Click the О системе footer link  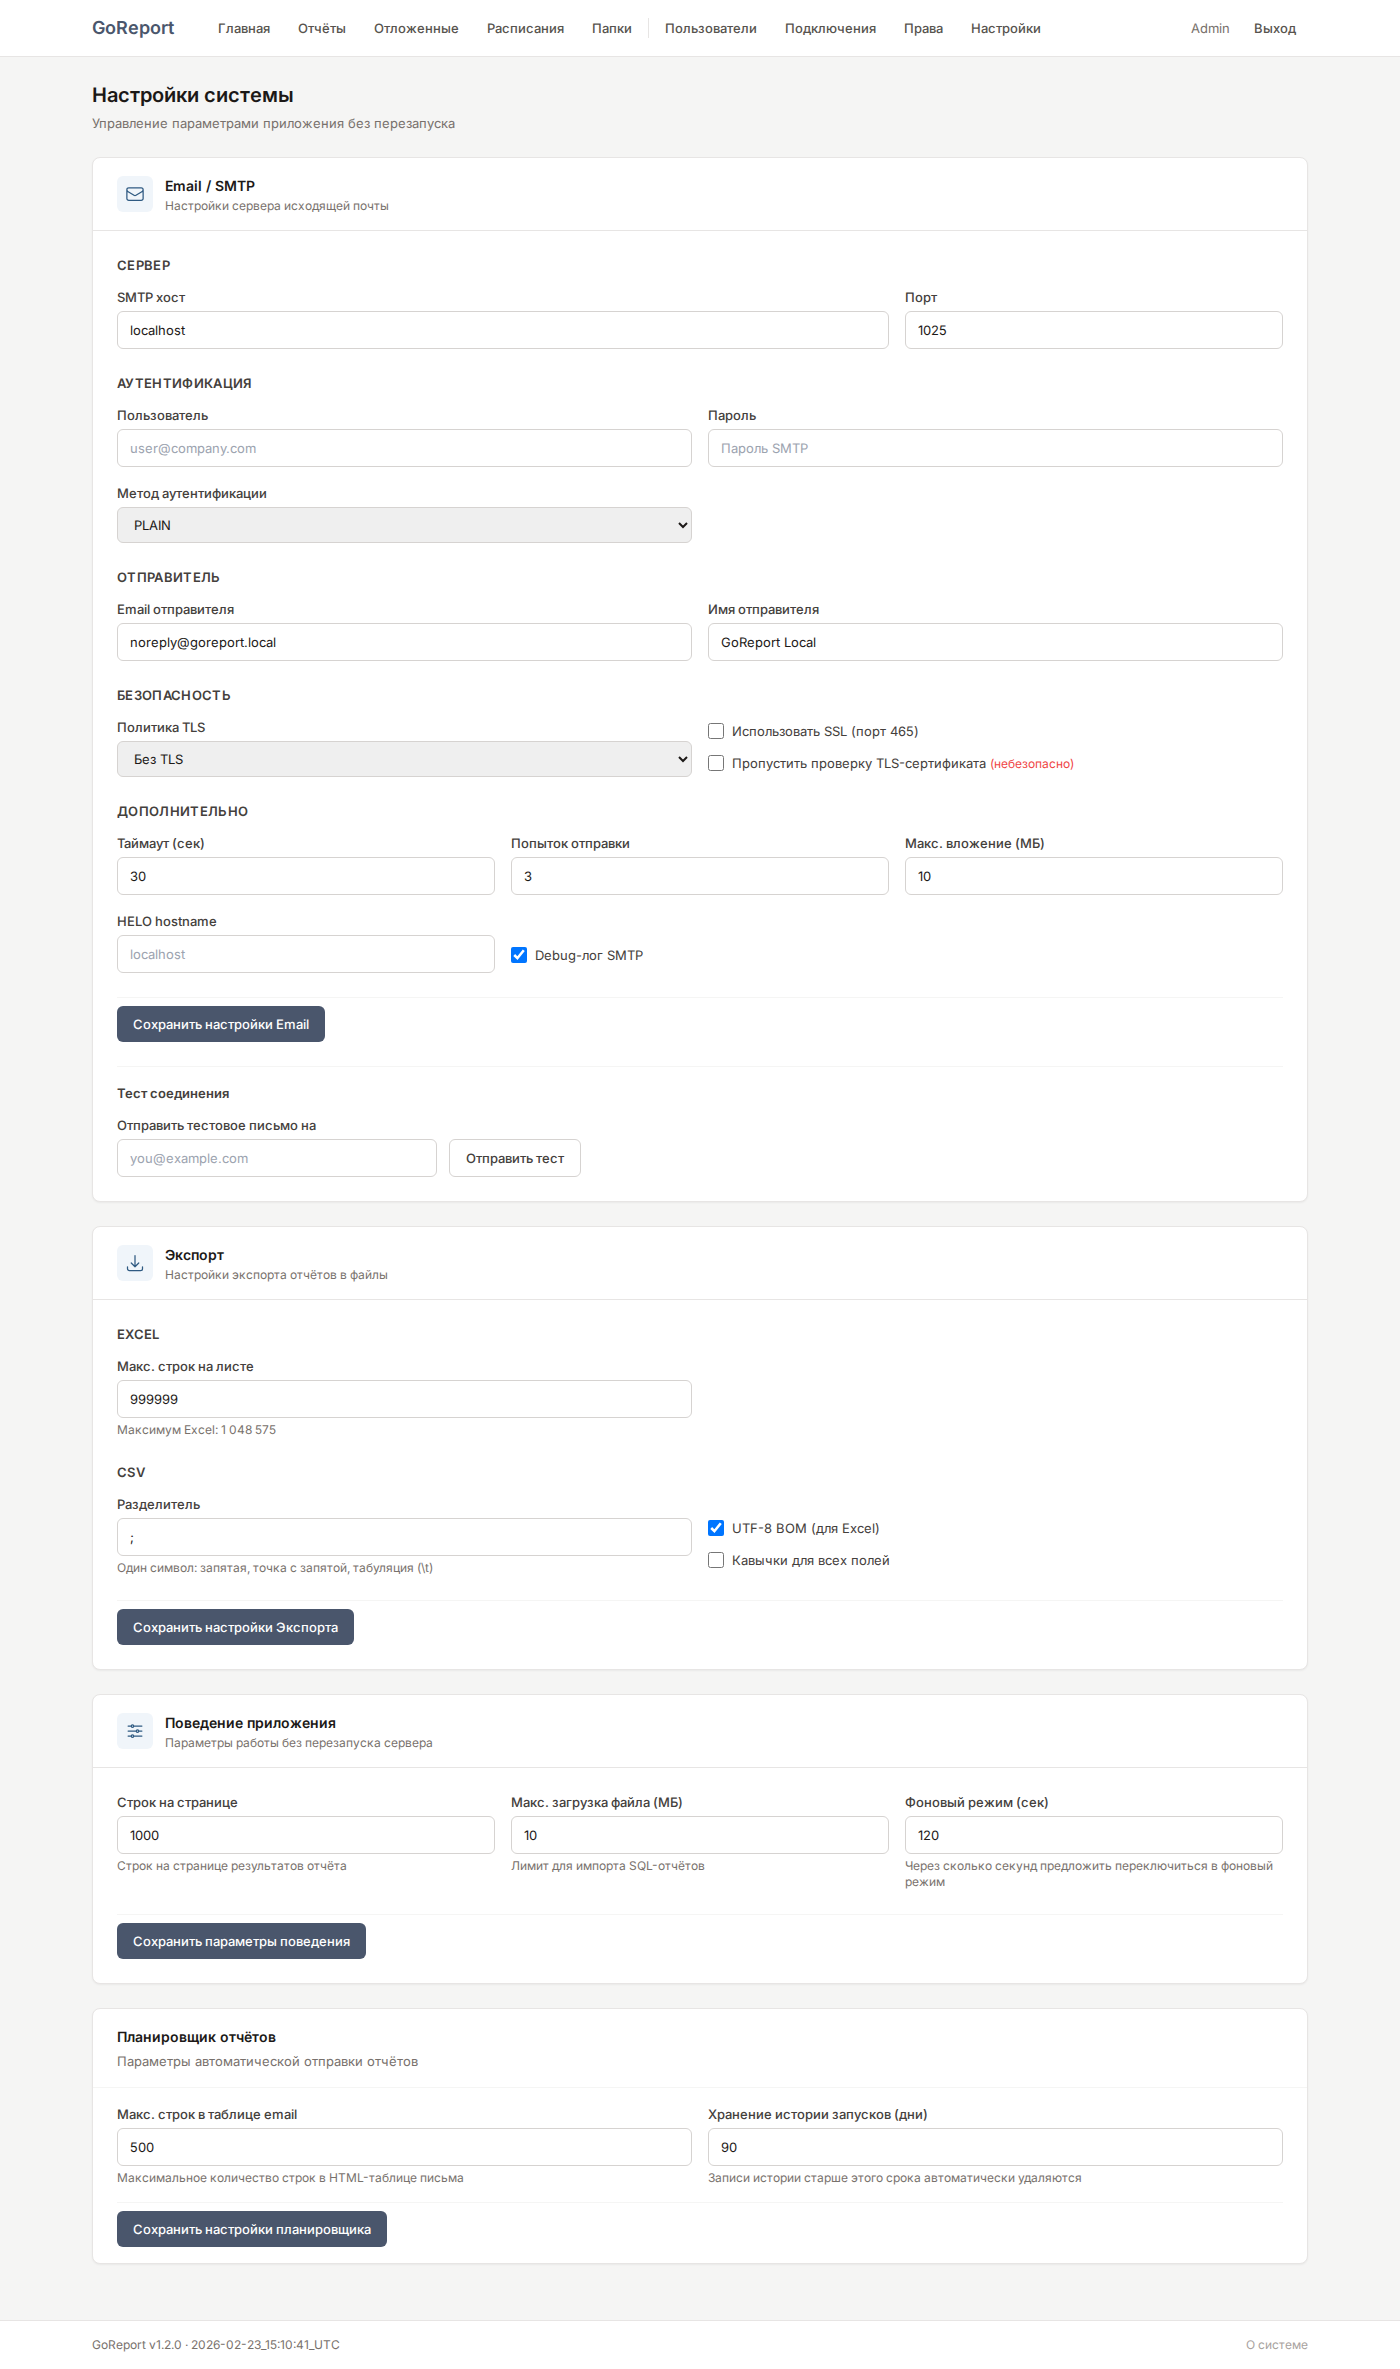click(x=1276, y=2345)
